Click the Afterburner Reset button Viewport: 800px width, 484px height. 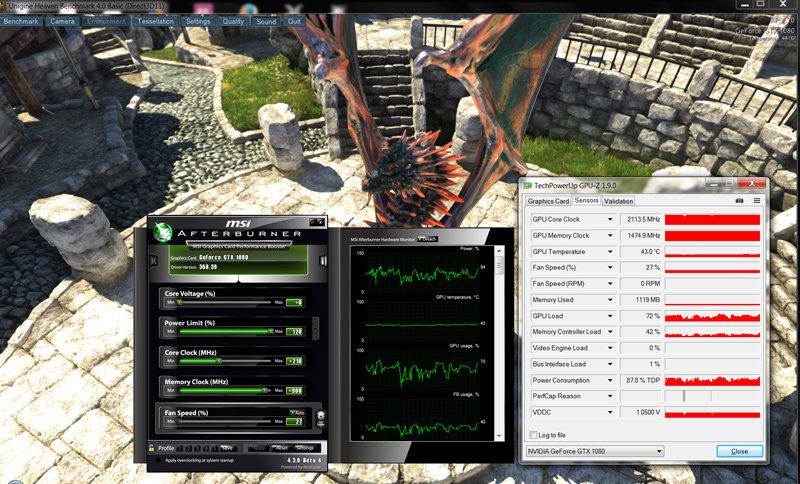tap(281, 448)
